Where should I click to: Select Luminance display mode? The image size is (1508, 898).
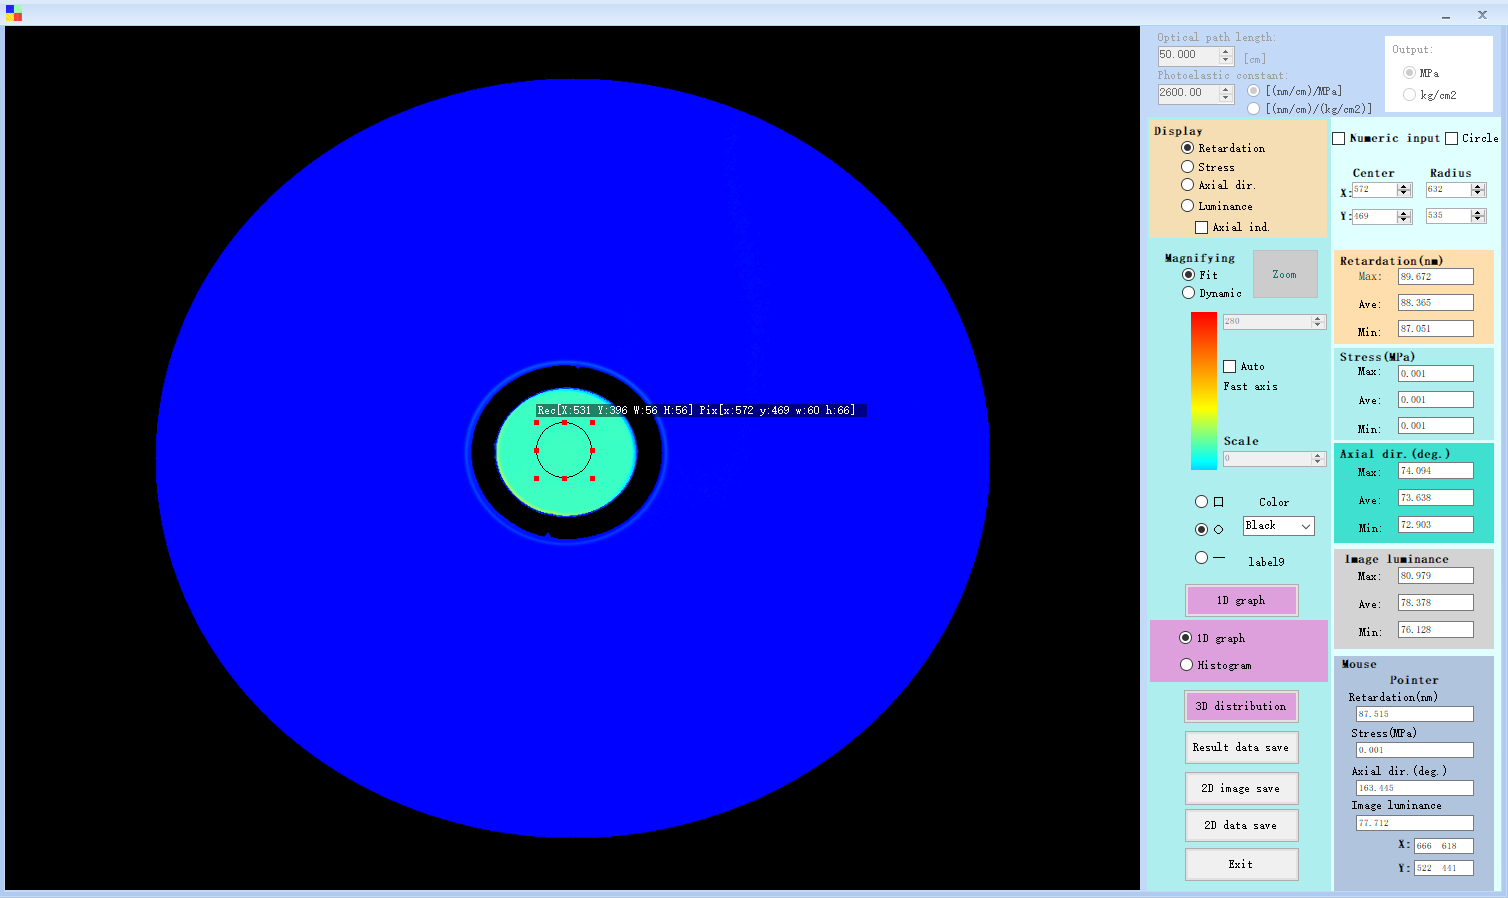[x=1188, y=206]
